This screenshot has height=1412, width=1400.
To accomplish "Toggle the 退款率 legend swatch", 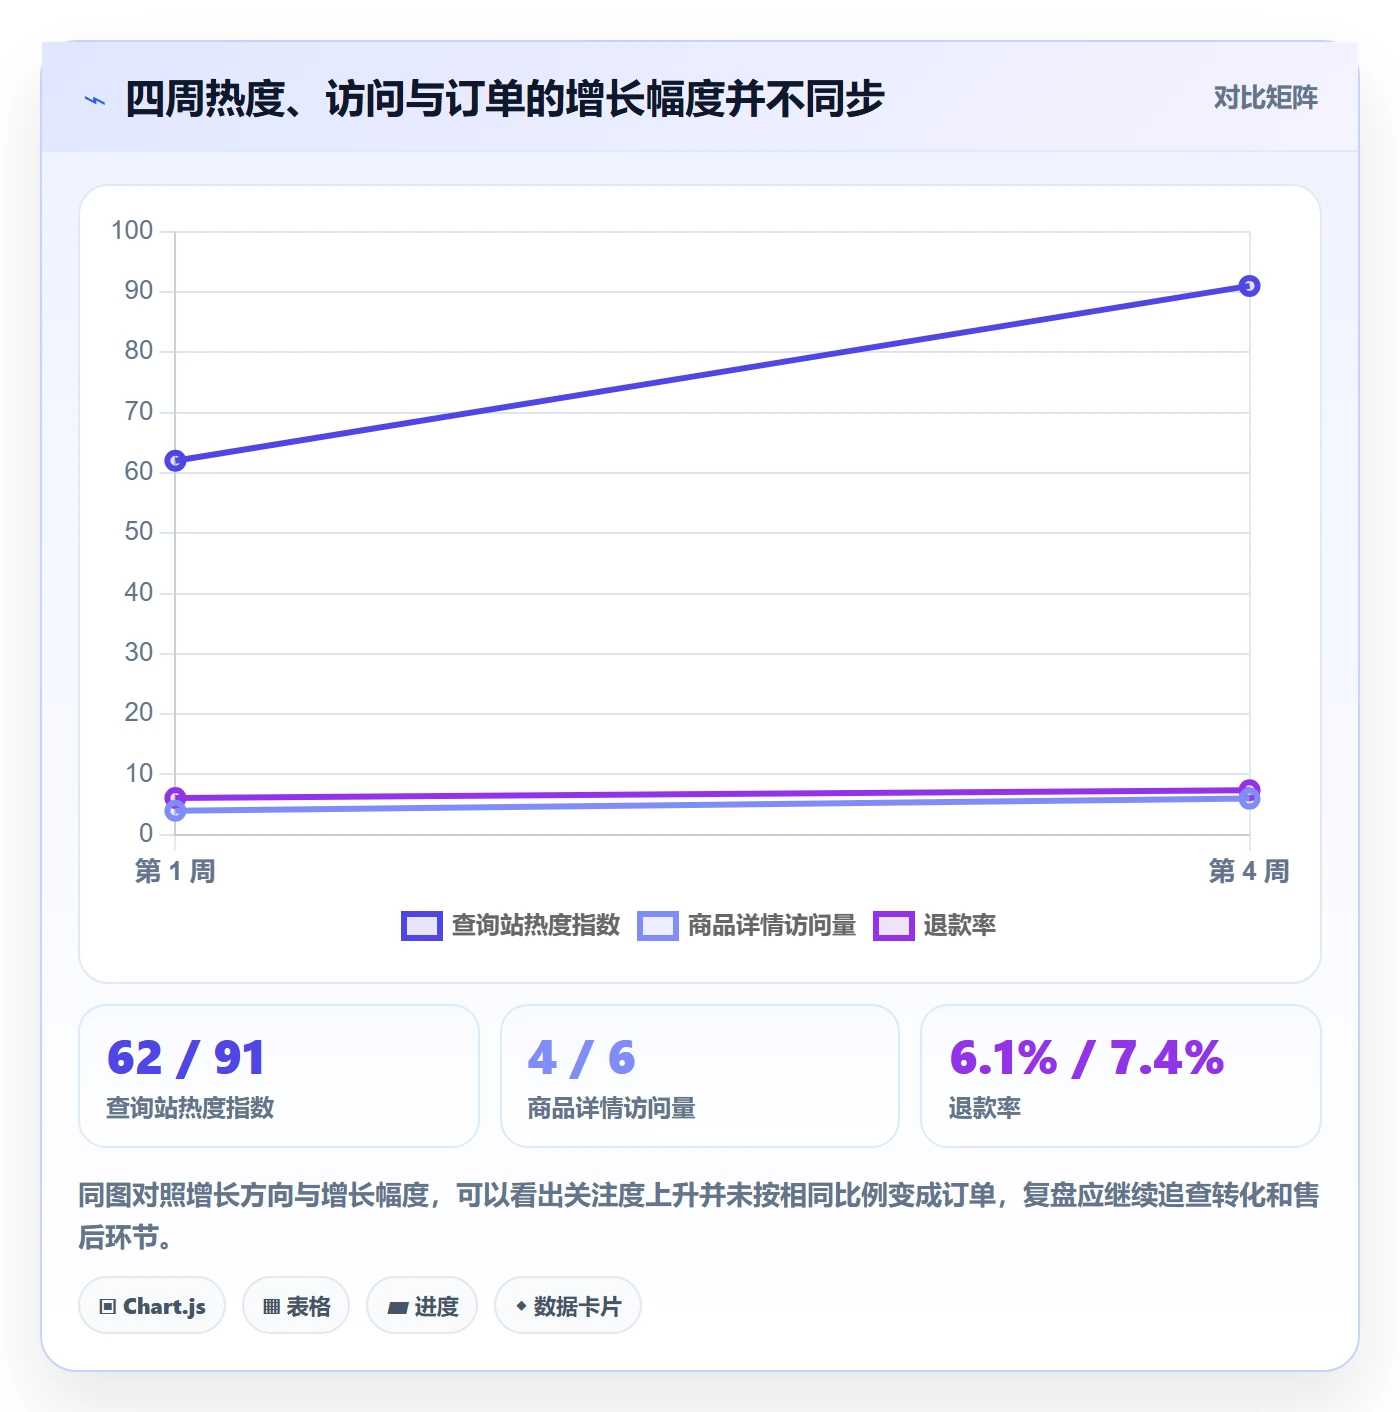I will pyautogui.click(x=893, y=926).
